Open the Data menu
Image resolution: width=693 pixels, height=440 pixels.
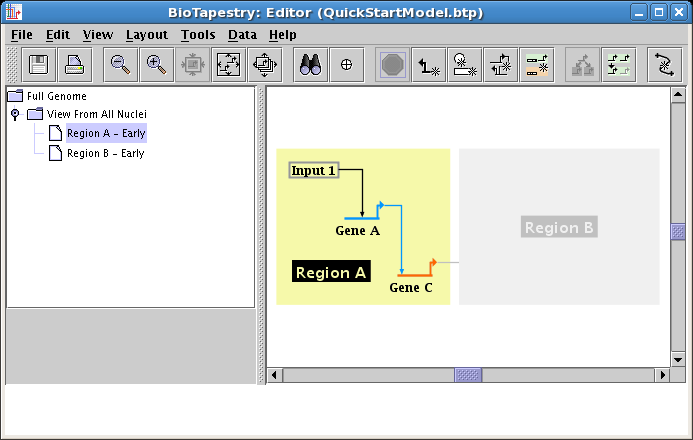pos(242,34)
